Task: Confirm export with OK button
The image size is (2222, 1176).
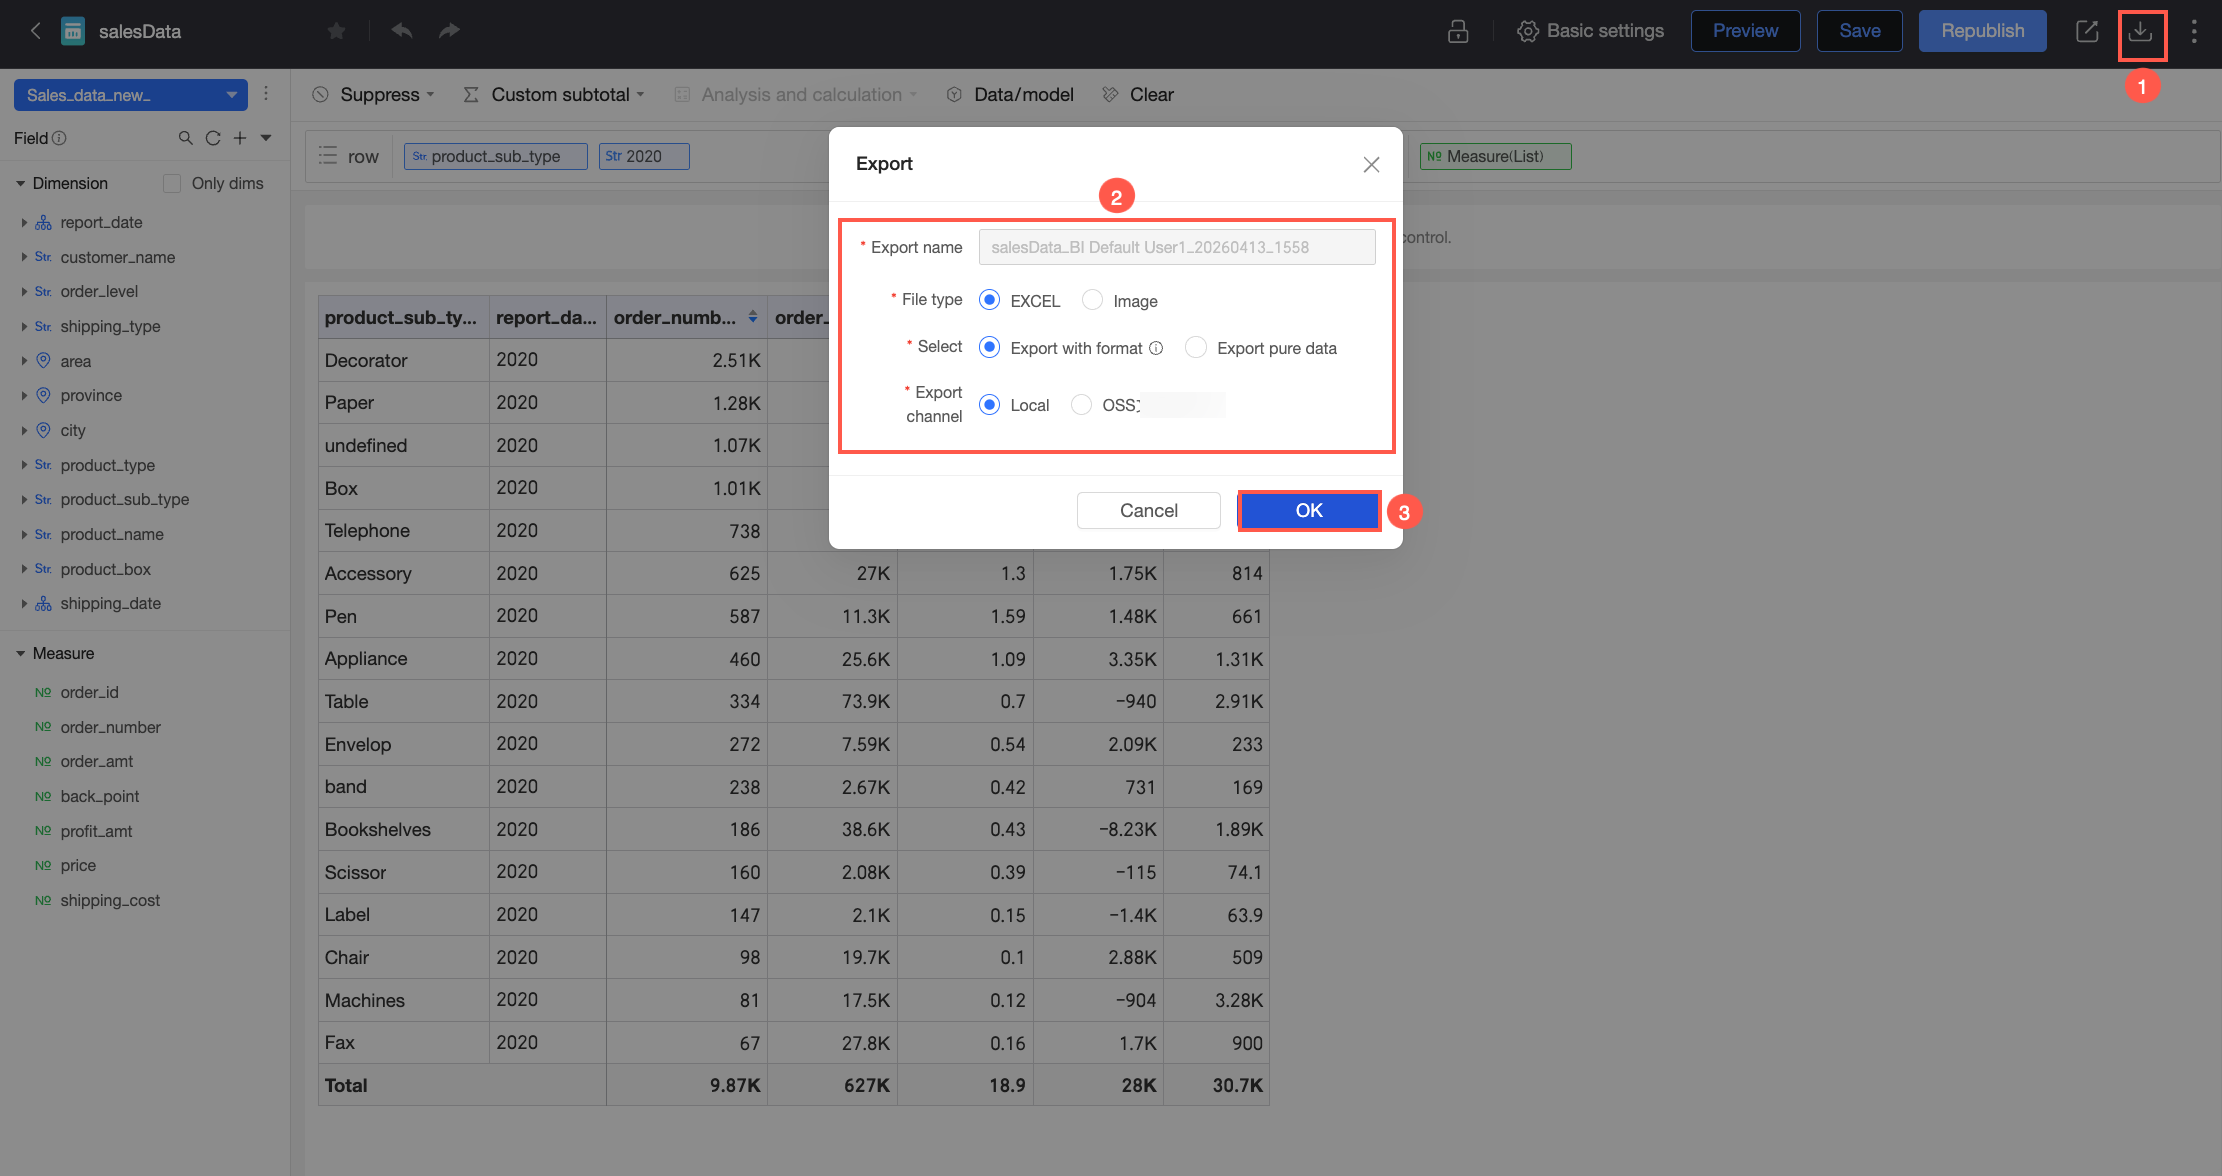Action: pyautogui.click(x=1309, y=510)
